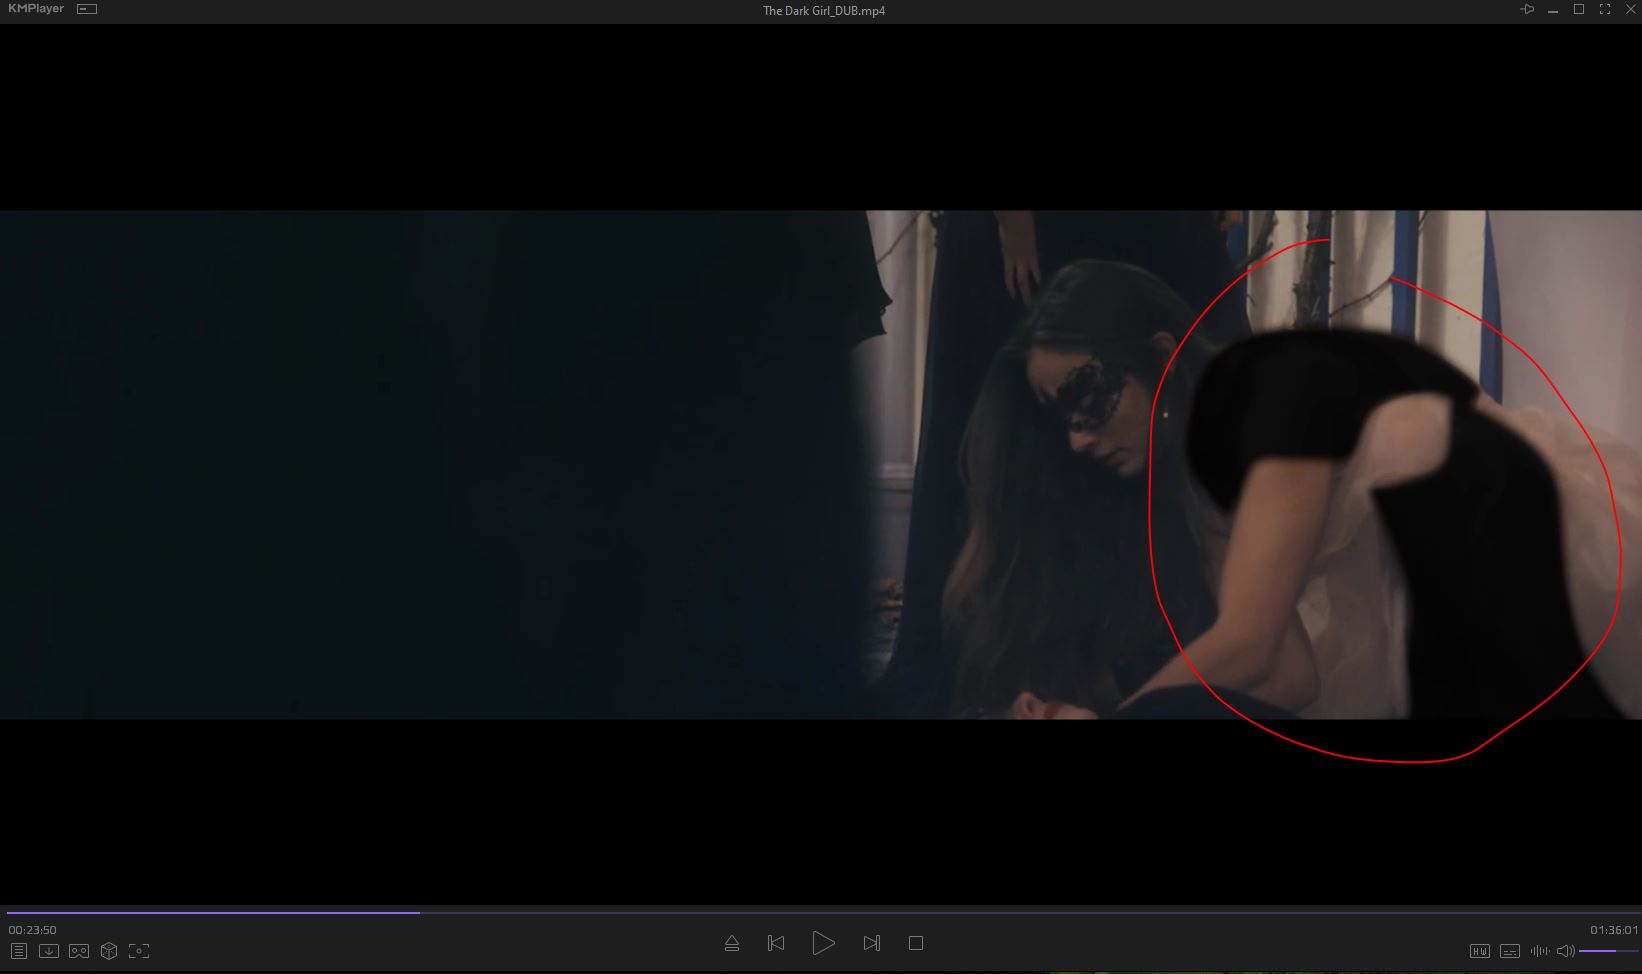1642x974 pixels.
Task: Switch to compact mode icon beside KMPlayer
Action: (87, 9)
